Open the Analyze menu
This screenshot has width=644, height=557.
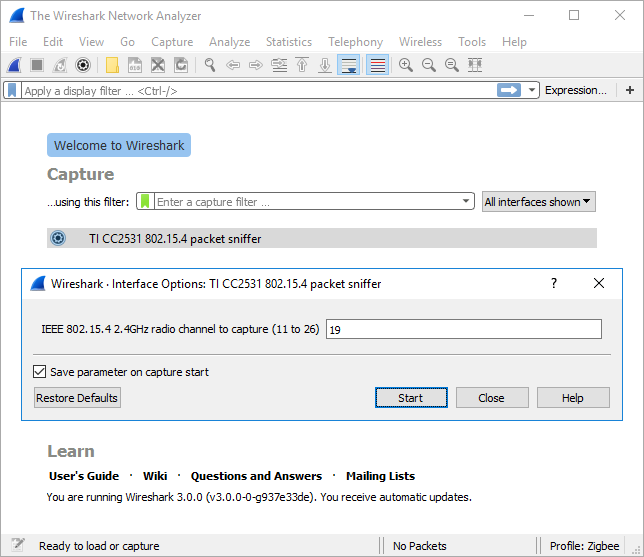coord(230,42)
